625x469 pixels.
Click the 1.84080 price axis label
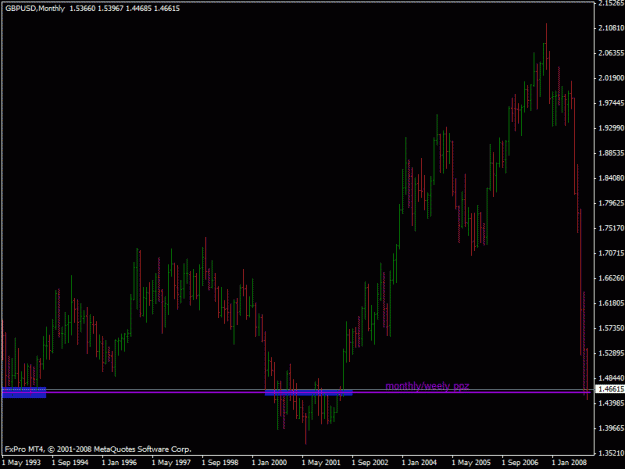(x=611, y=178)
